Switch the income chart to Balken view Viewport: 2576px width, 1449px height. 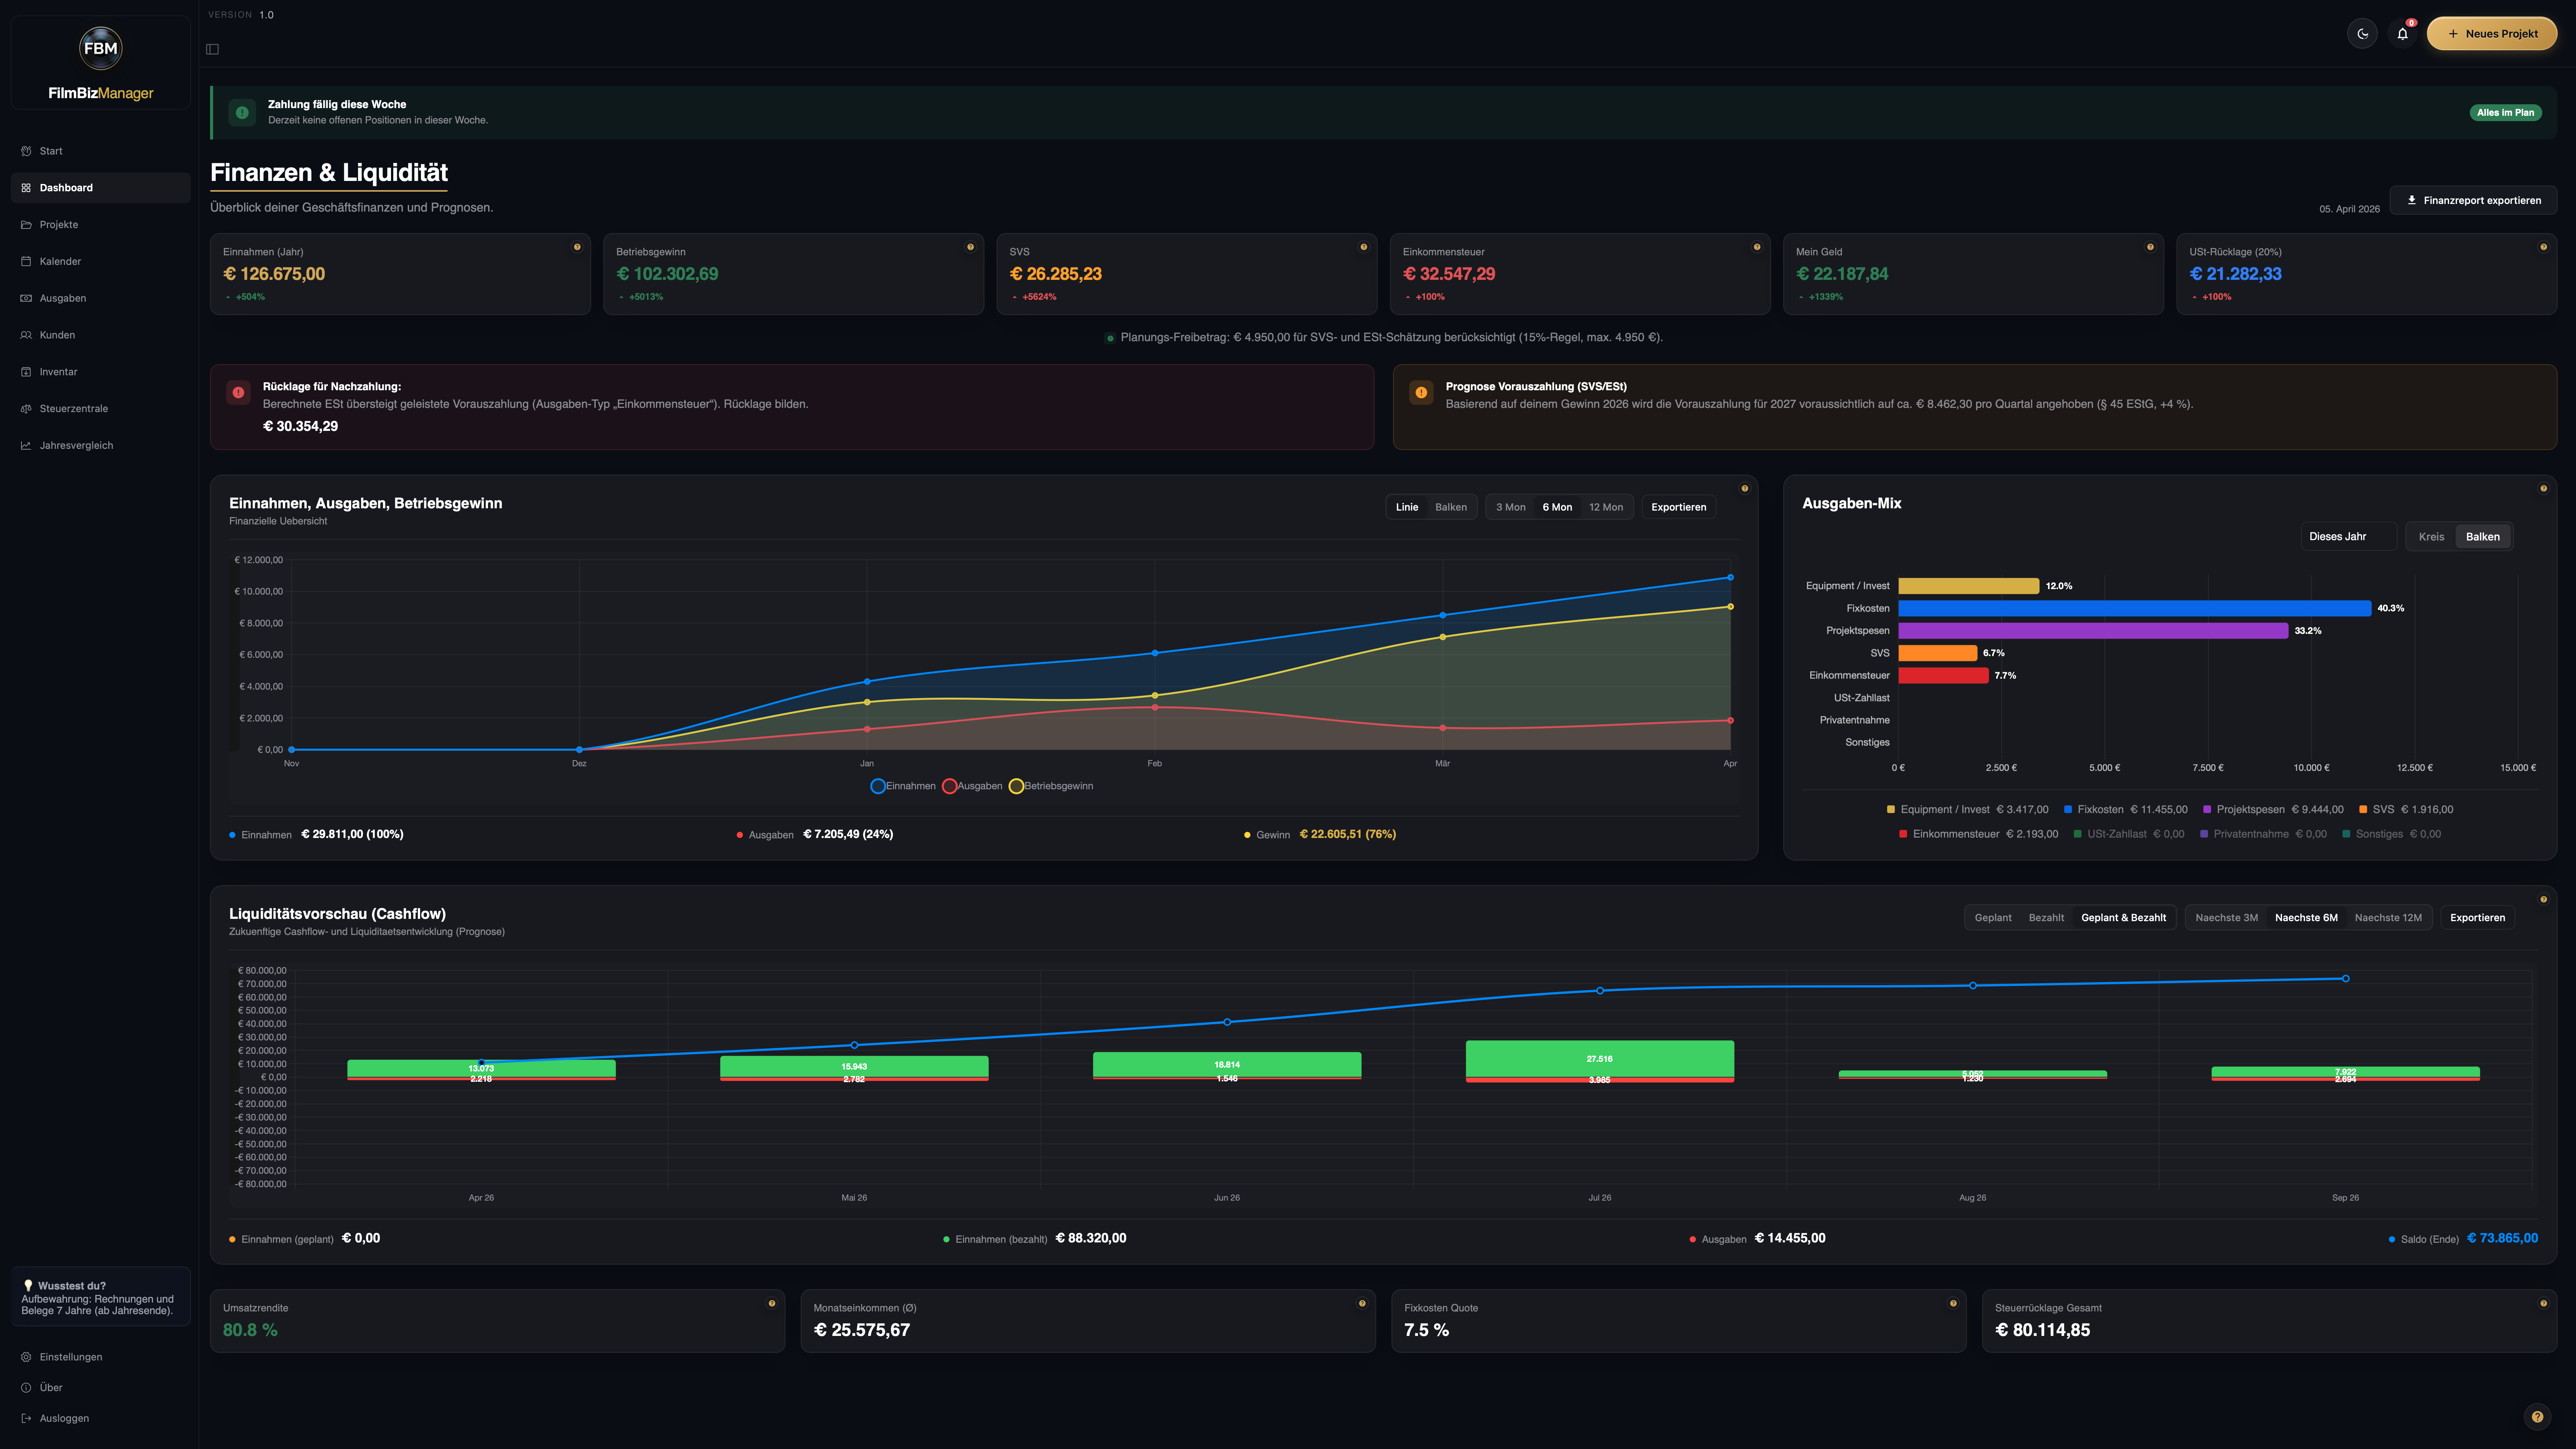(1450, 507)
